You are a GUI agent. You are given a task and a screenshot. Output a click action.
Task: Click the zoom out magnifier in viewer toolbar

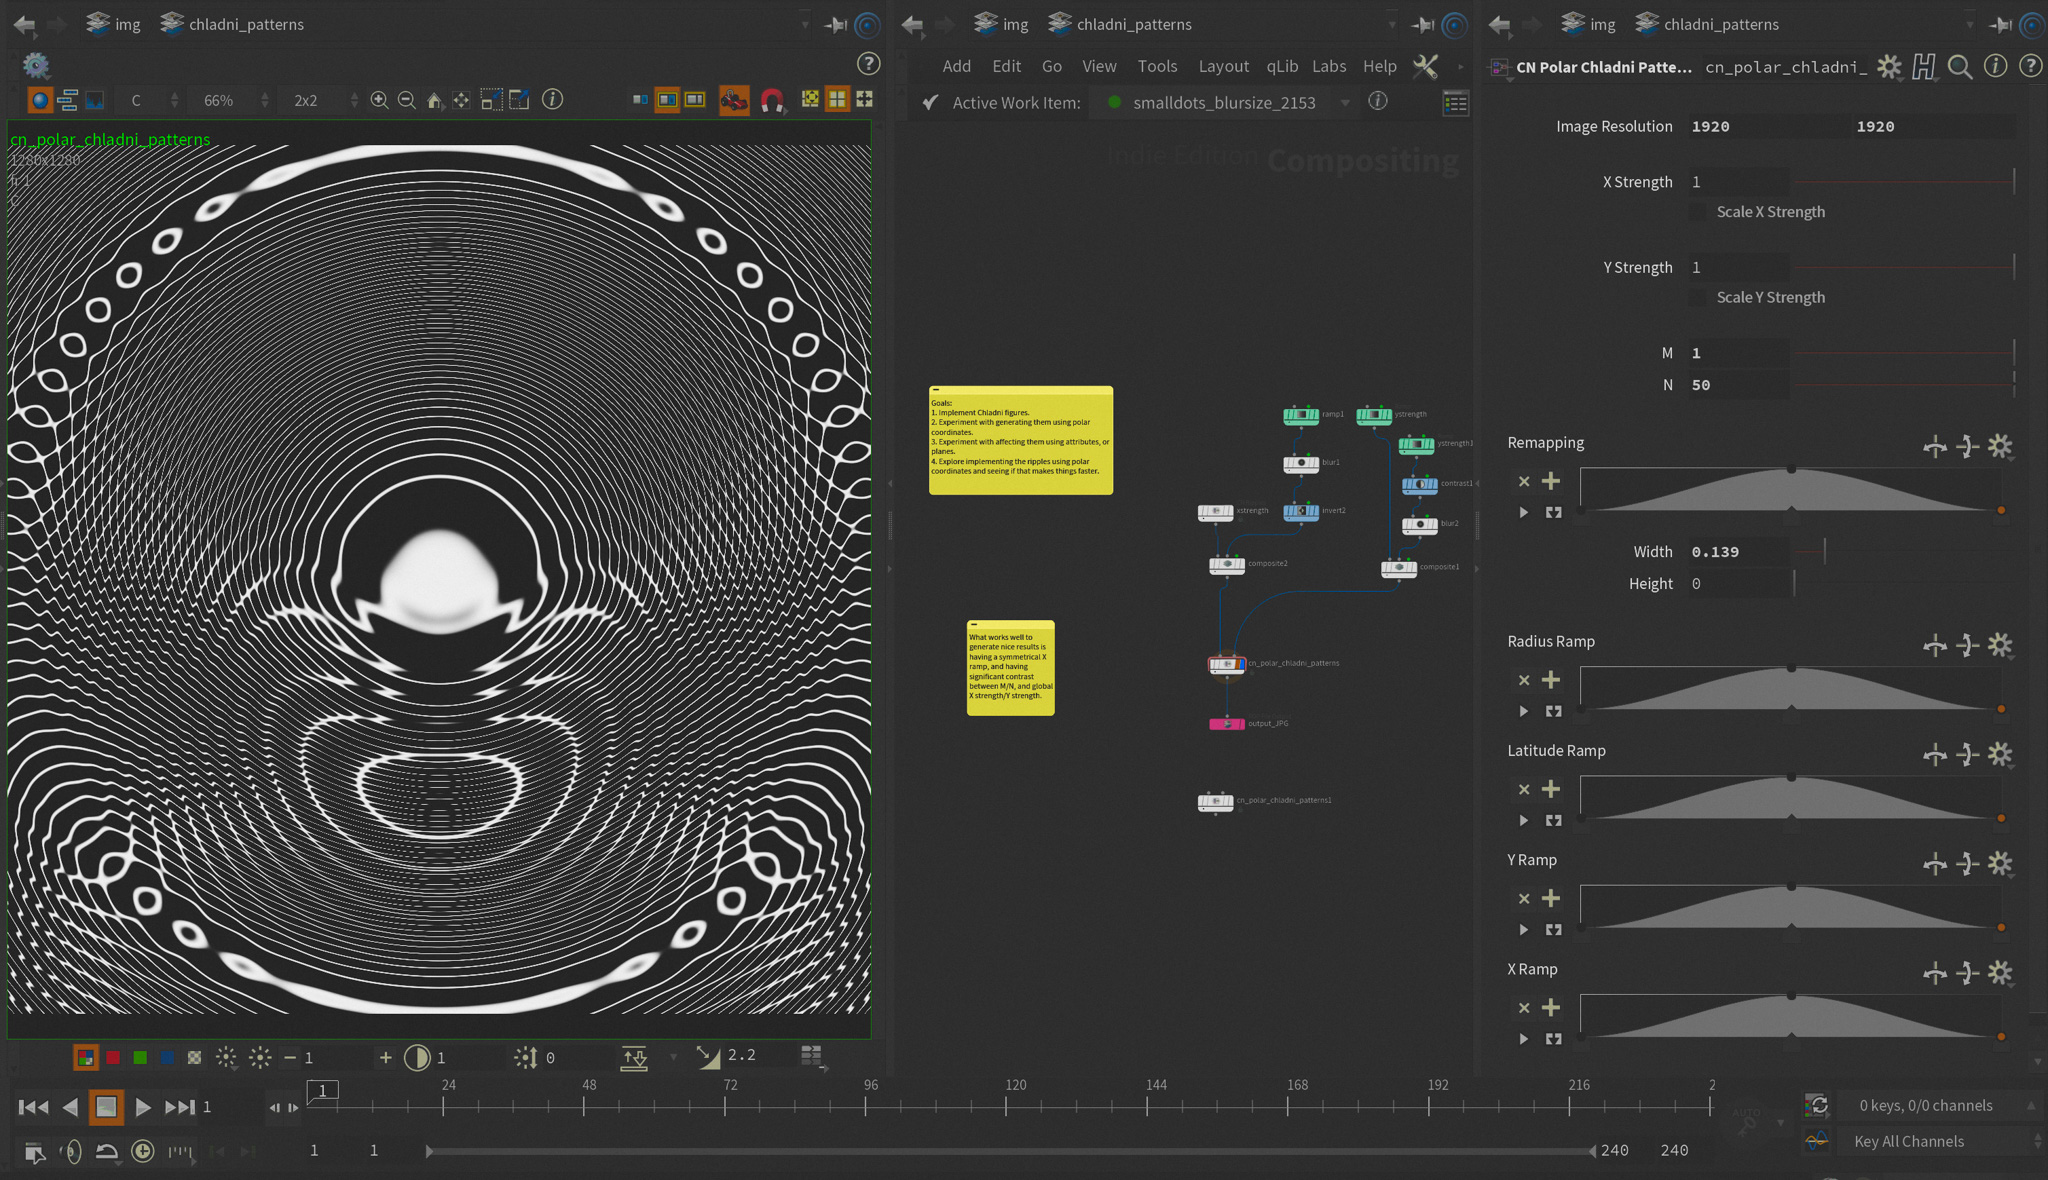coord(406,100)
